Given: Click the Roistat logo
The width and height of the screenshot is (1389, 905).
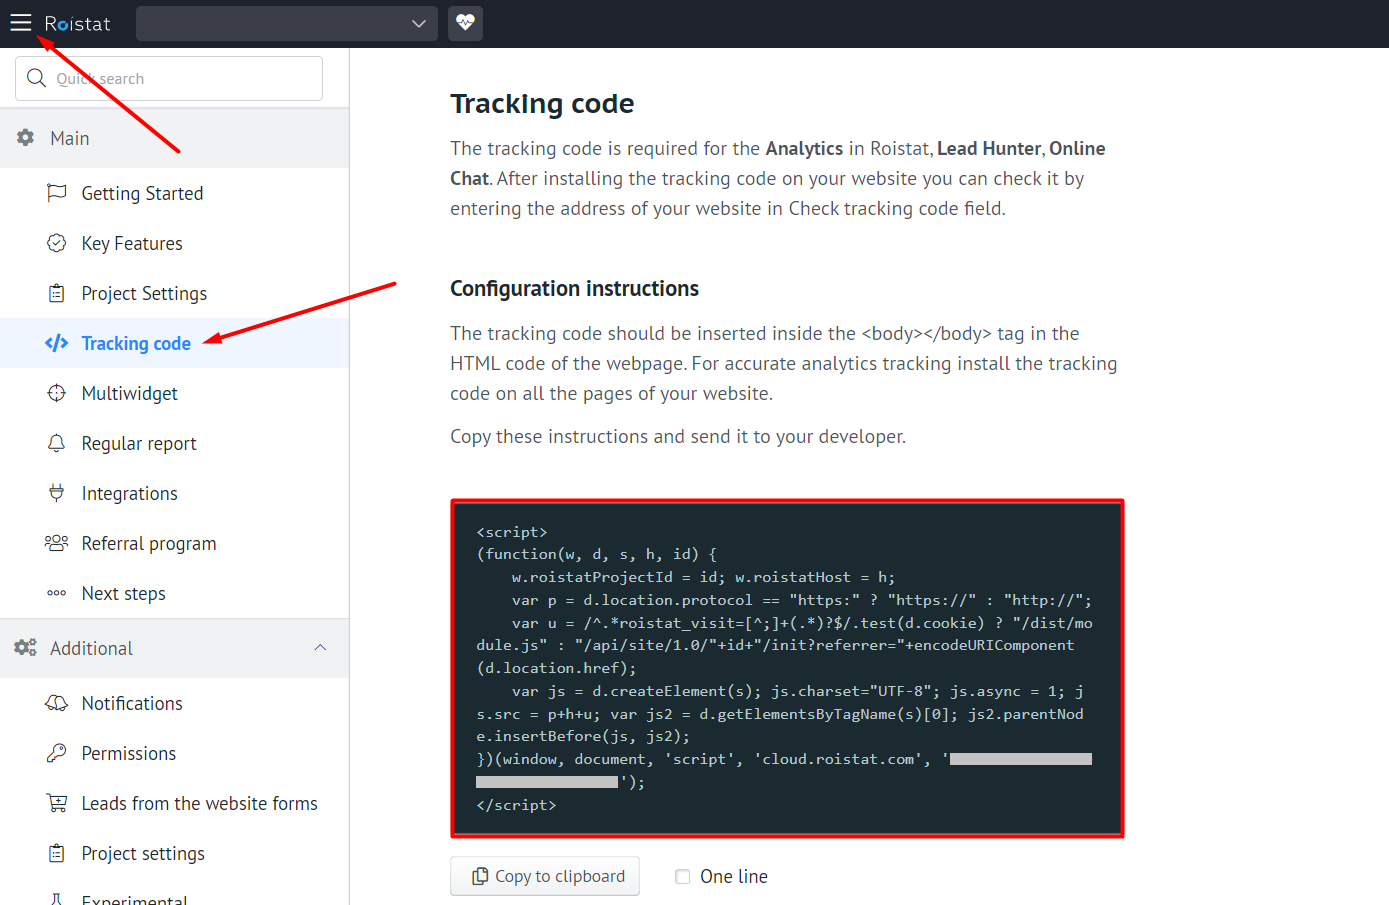Looking at the screenshot, I should 77,24.
